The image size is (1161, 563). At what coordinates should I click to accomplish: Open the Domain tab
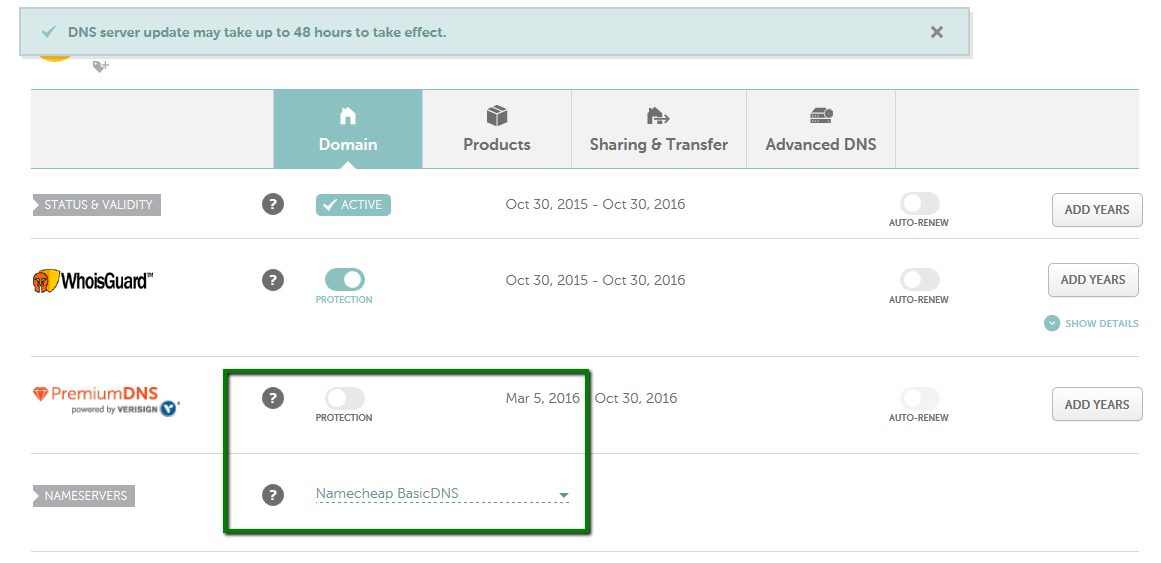(348, 129)
